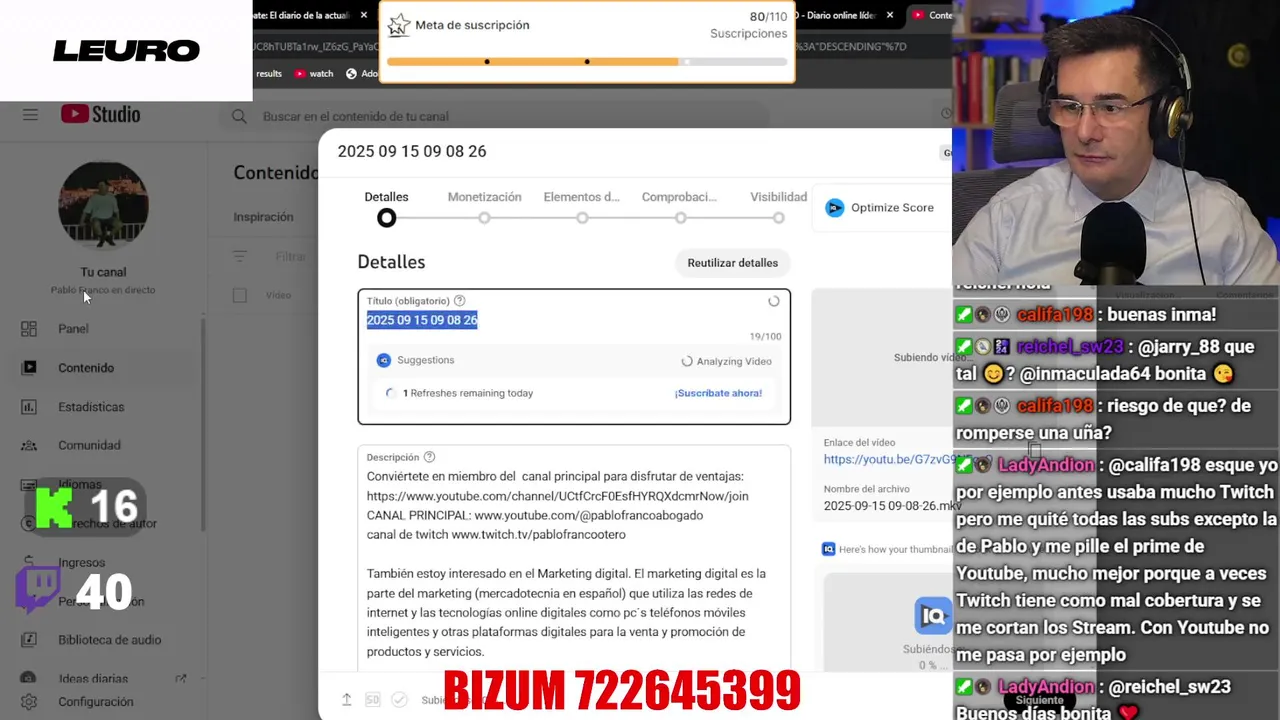Image resolution: width=1280 pixels, height=720 pixels.
Task: Go to the Comprobaciones step
Action: [680, 208]
